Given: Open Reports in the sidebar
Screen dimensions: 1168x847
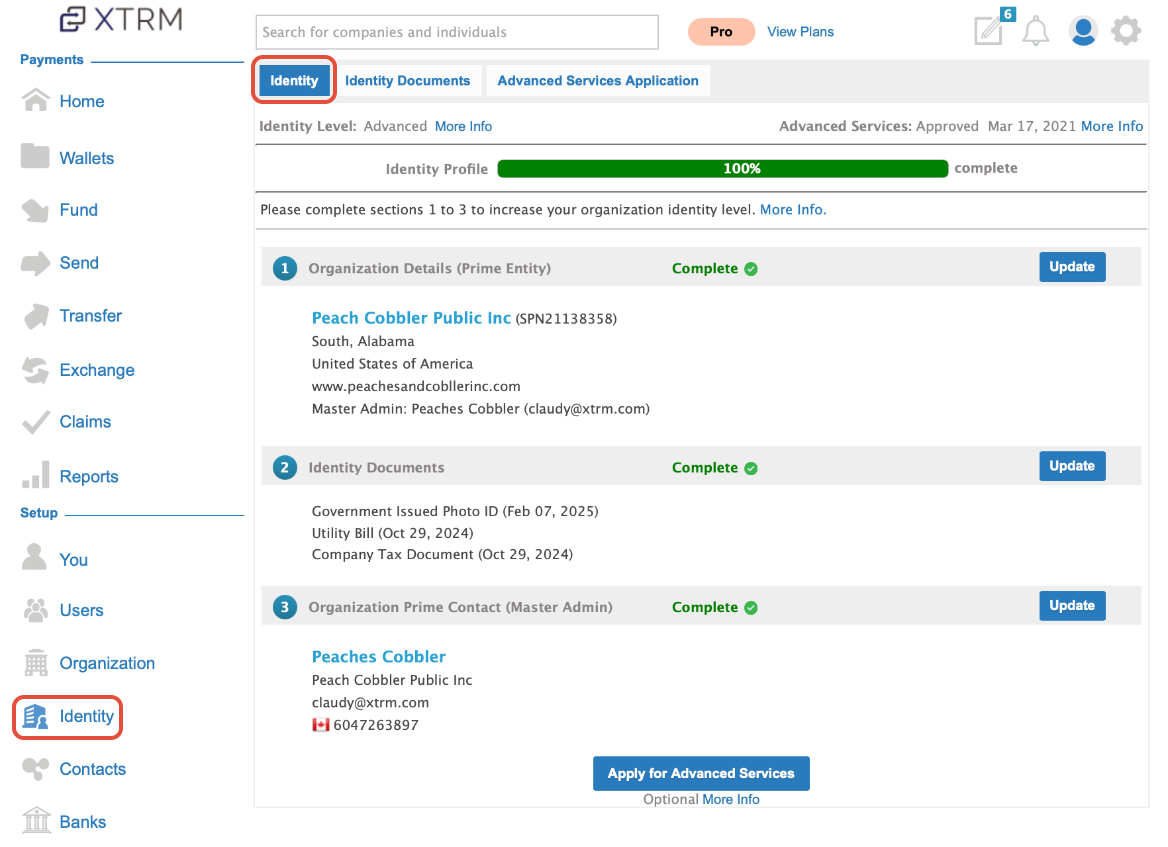Looking at the screenshot, I should (x=89, y=476).
